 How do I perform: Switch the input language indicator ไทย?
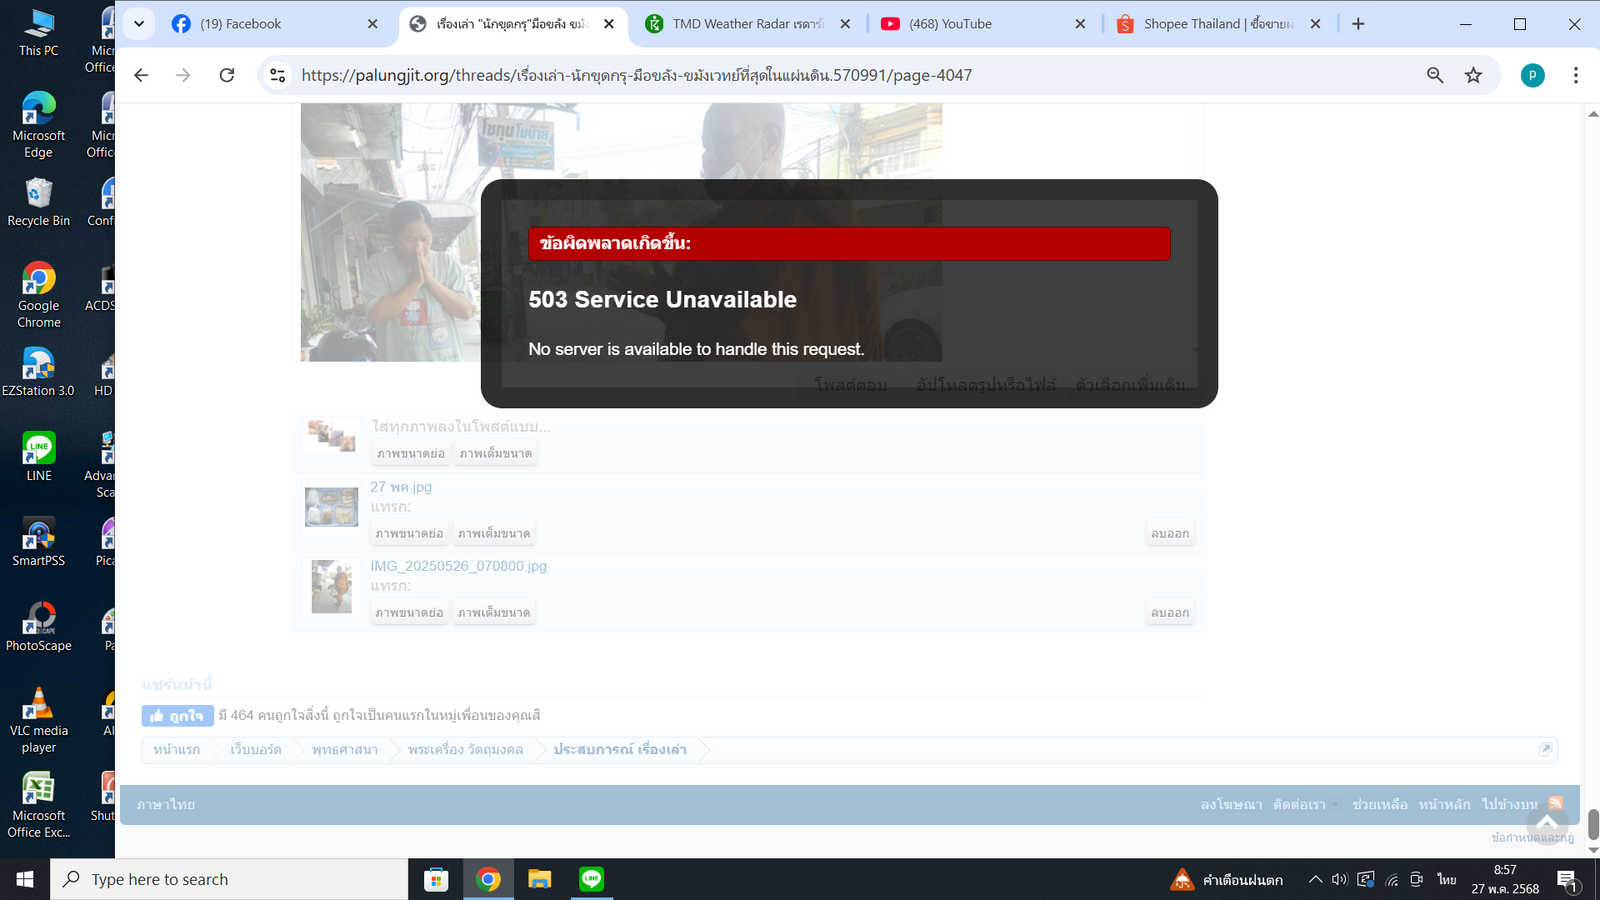pos(1446,880)
